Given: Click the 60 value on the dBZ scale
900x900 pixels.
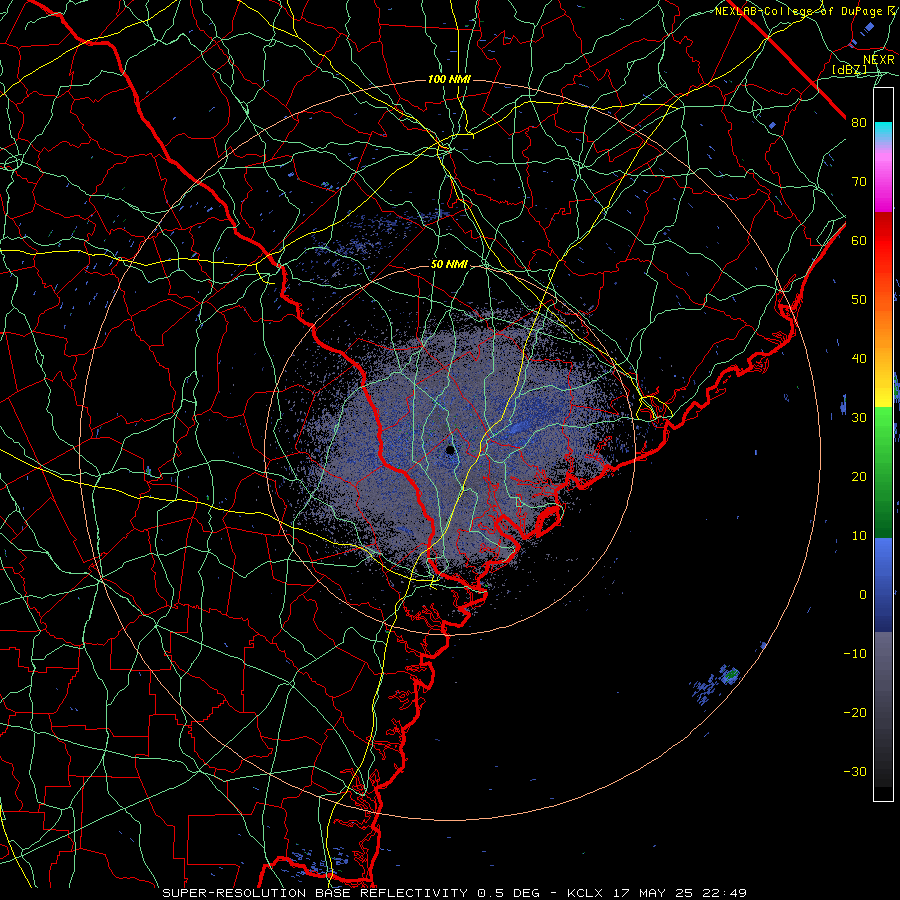Looking at the screenshot, I should [859, 240].
